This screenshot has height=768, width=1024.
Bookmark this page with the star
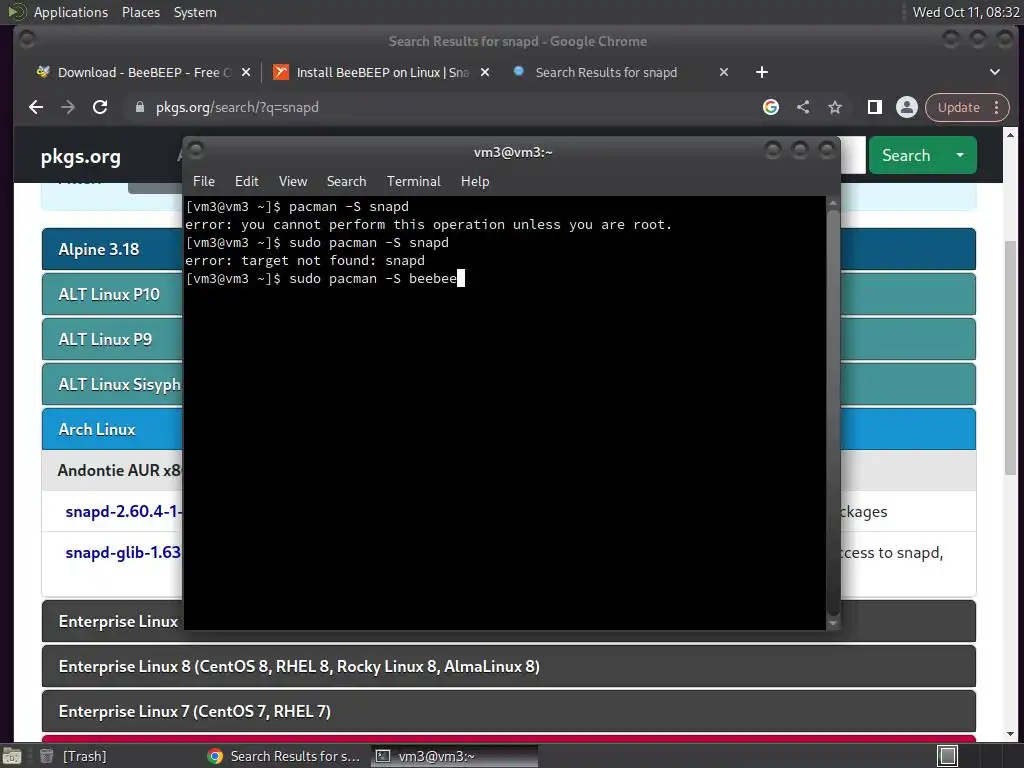click(835, 107)
